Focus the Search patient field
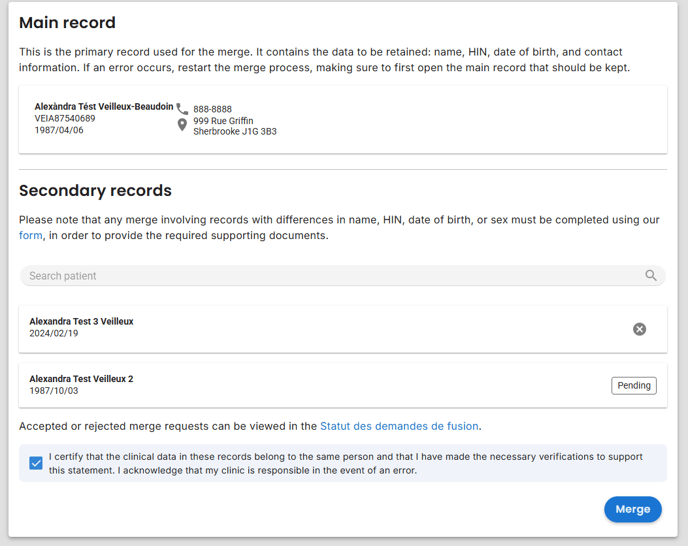 pyautogui.click(x=343, y=276)
